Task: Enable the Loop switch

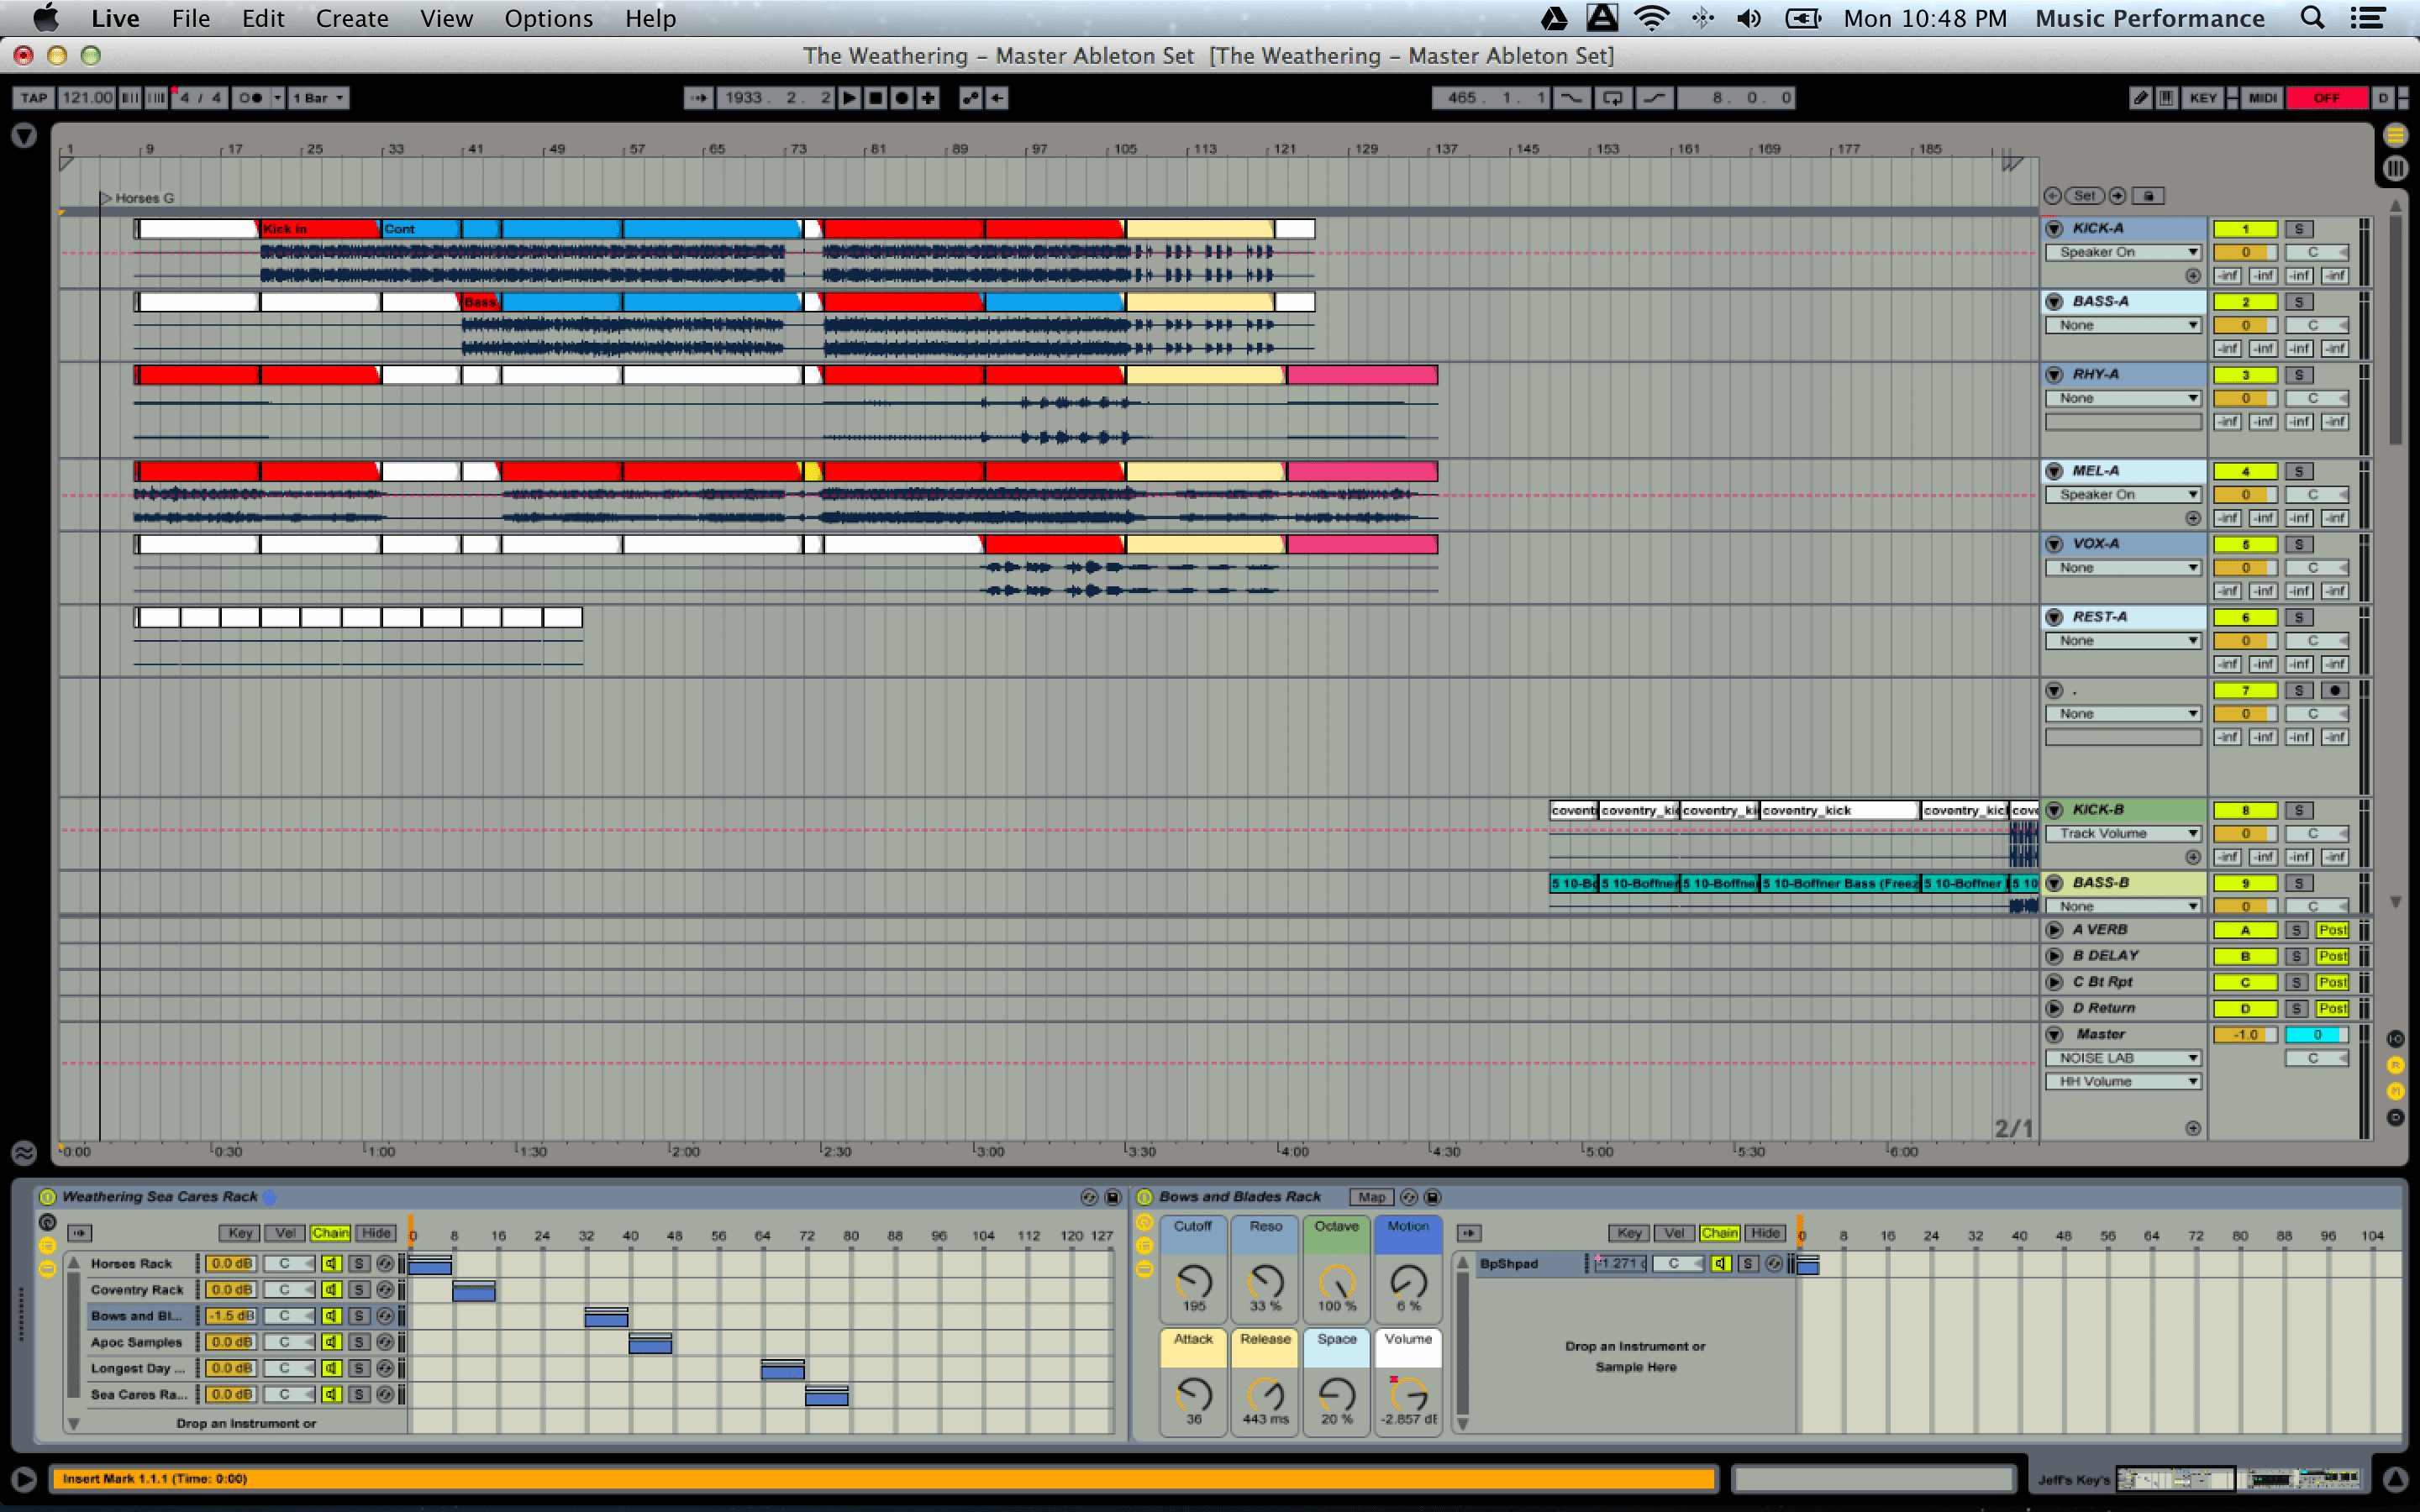Action: pyautogui.click(x=1613, y=97)
